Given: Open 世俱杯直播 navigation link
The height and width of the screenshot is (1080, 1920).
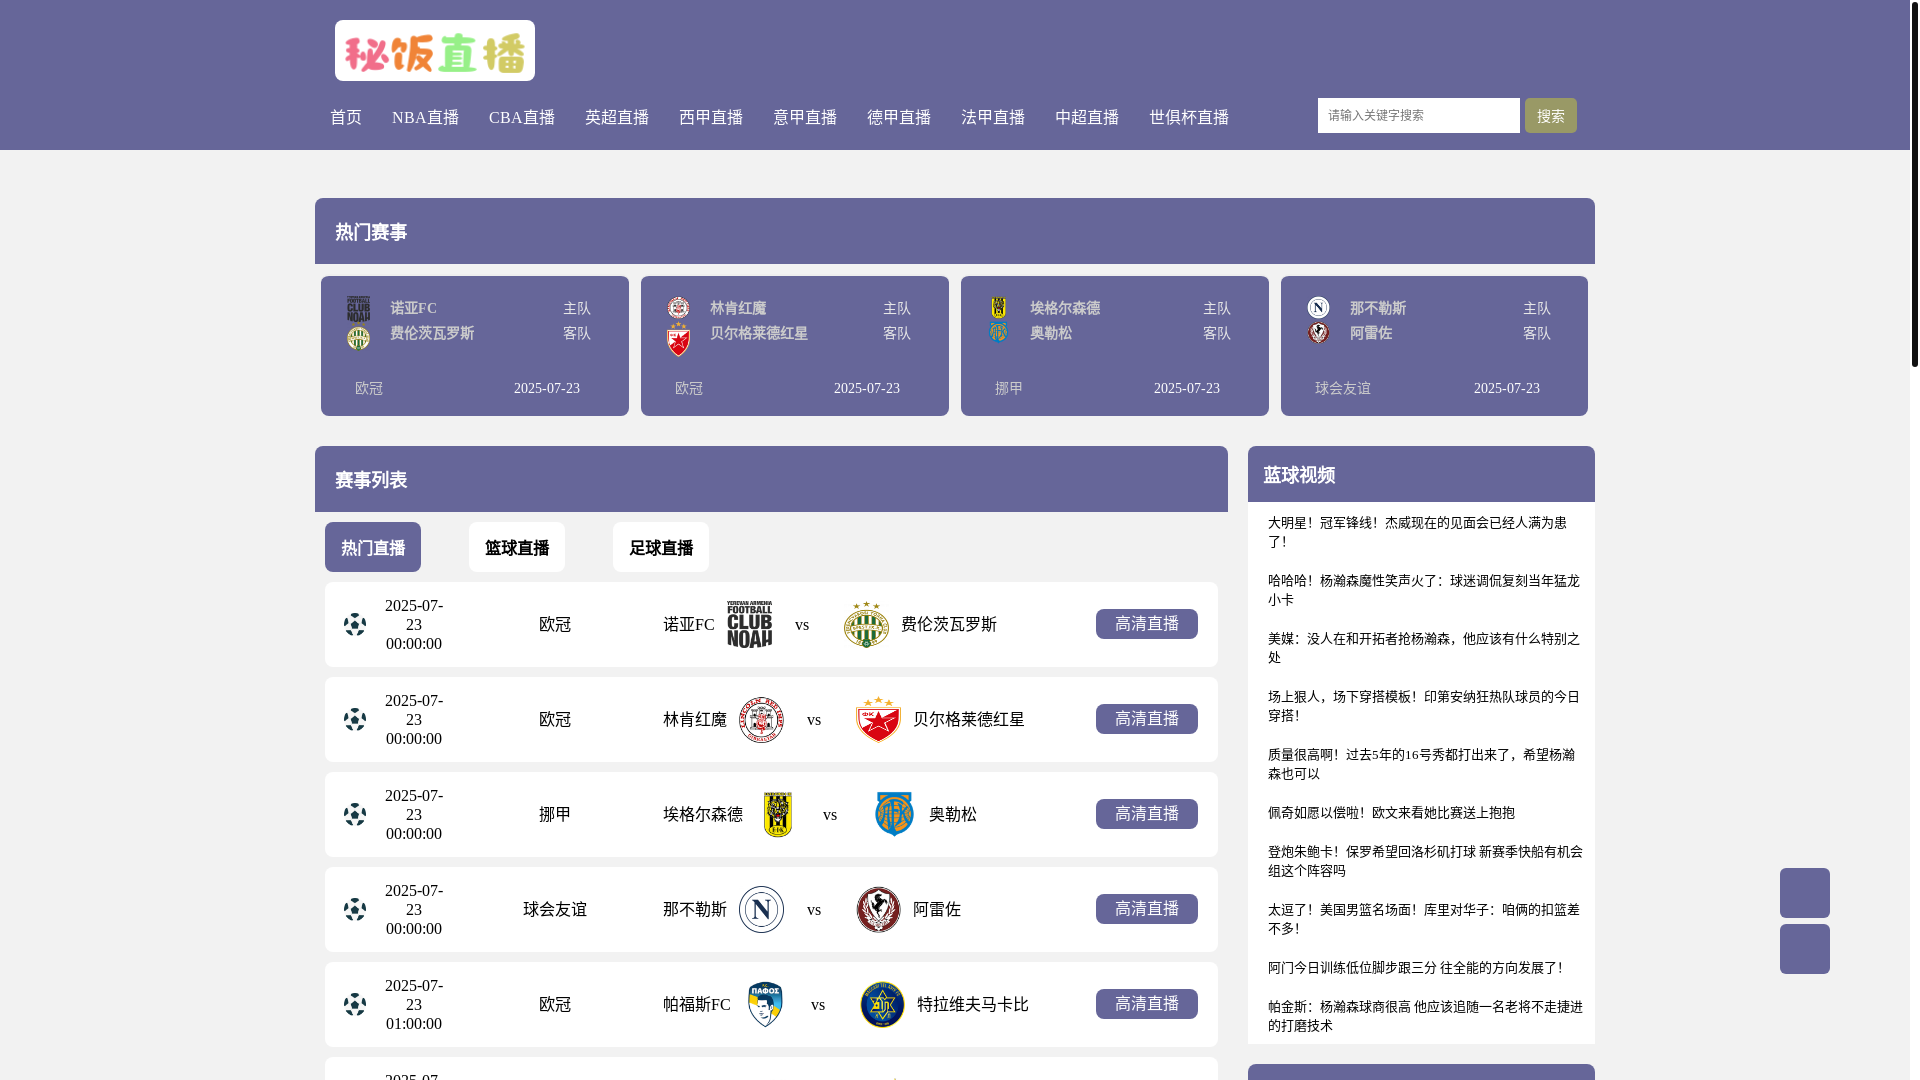Looking at the screenshot, I should pyautogui.click(x=1189, y=117).
